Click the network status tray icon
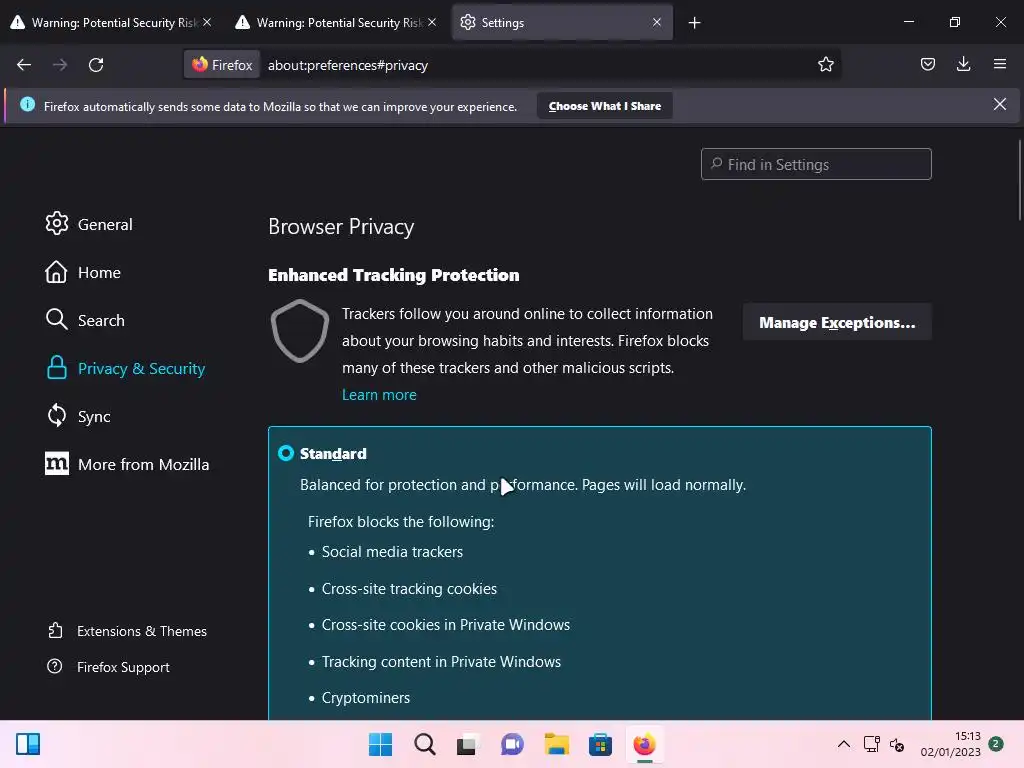Viewport: 1024px width, 768px height. (871, 744)
